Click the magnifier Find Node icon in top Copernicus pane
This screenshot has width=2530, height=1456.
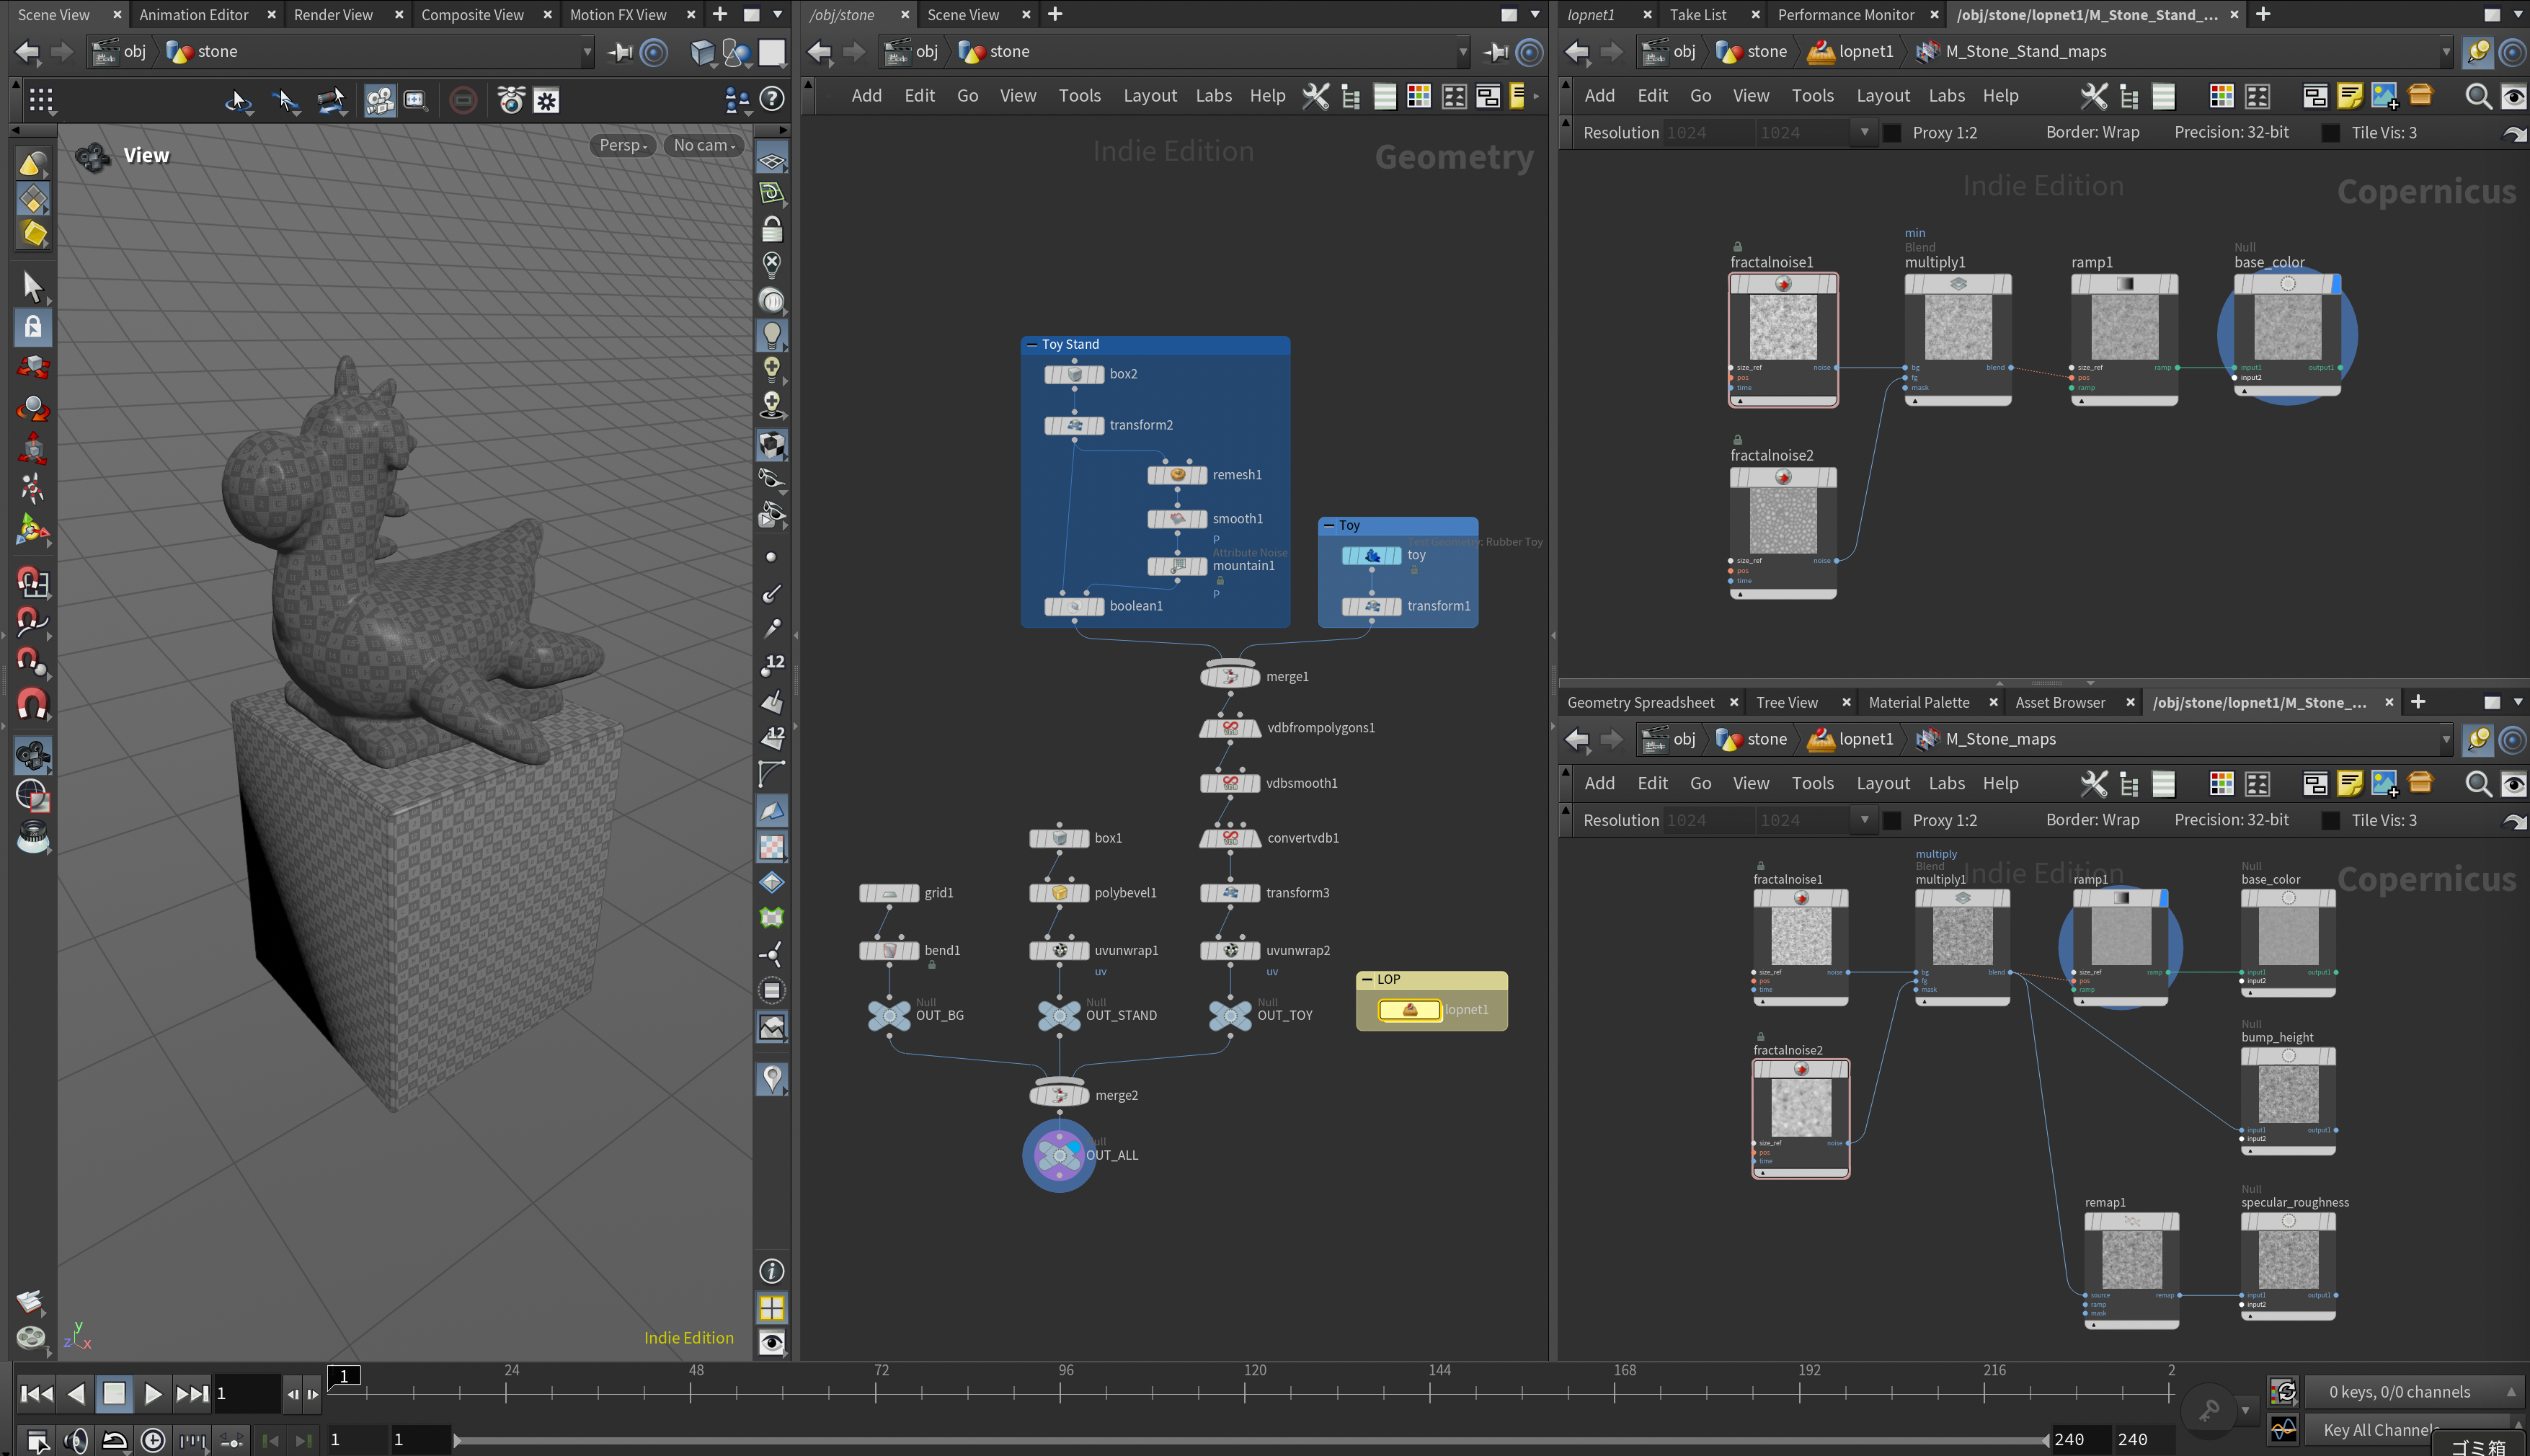[2477, 96]
